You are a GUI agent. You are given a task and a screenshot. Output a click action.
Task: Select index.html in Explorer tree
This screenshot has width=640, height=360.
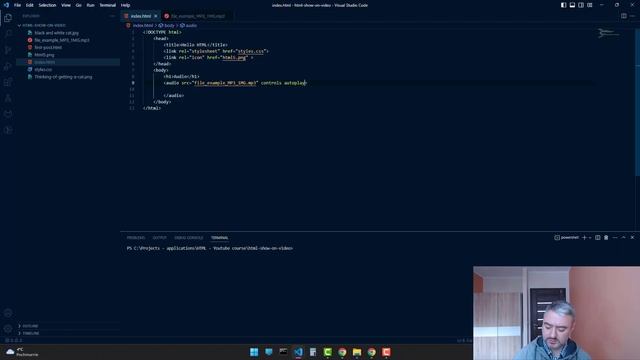point(44,62)
